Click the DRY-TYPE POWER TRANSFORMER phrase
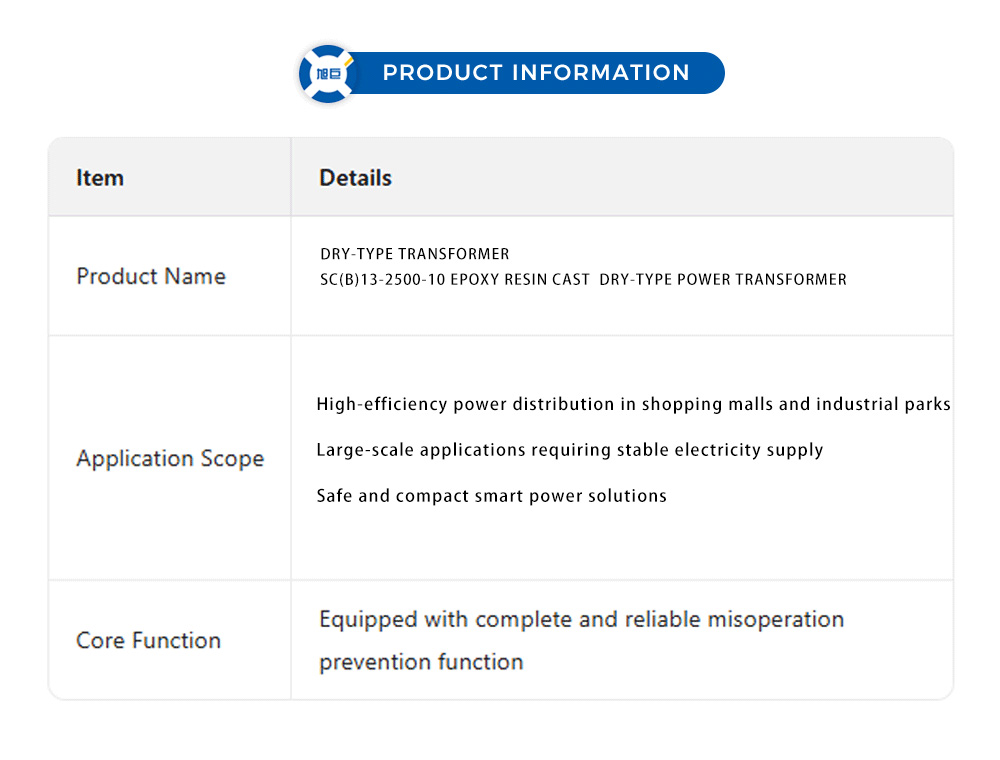The image size is (1000, 760). click(722, 280)
